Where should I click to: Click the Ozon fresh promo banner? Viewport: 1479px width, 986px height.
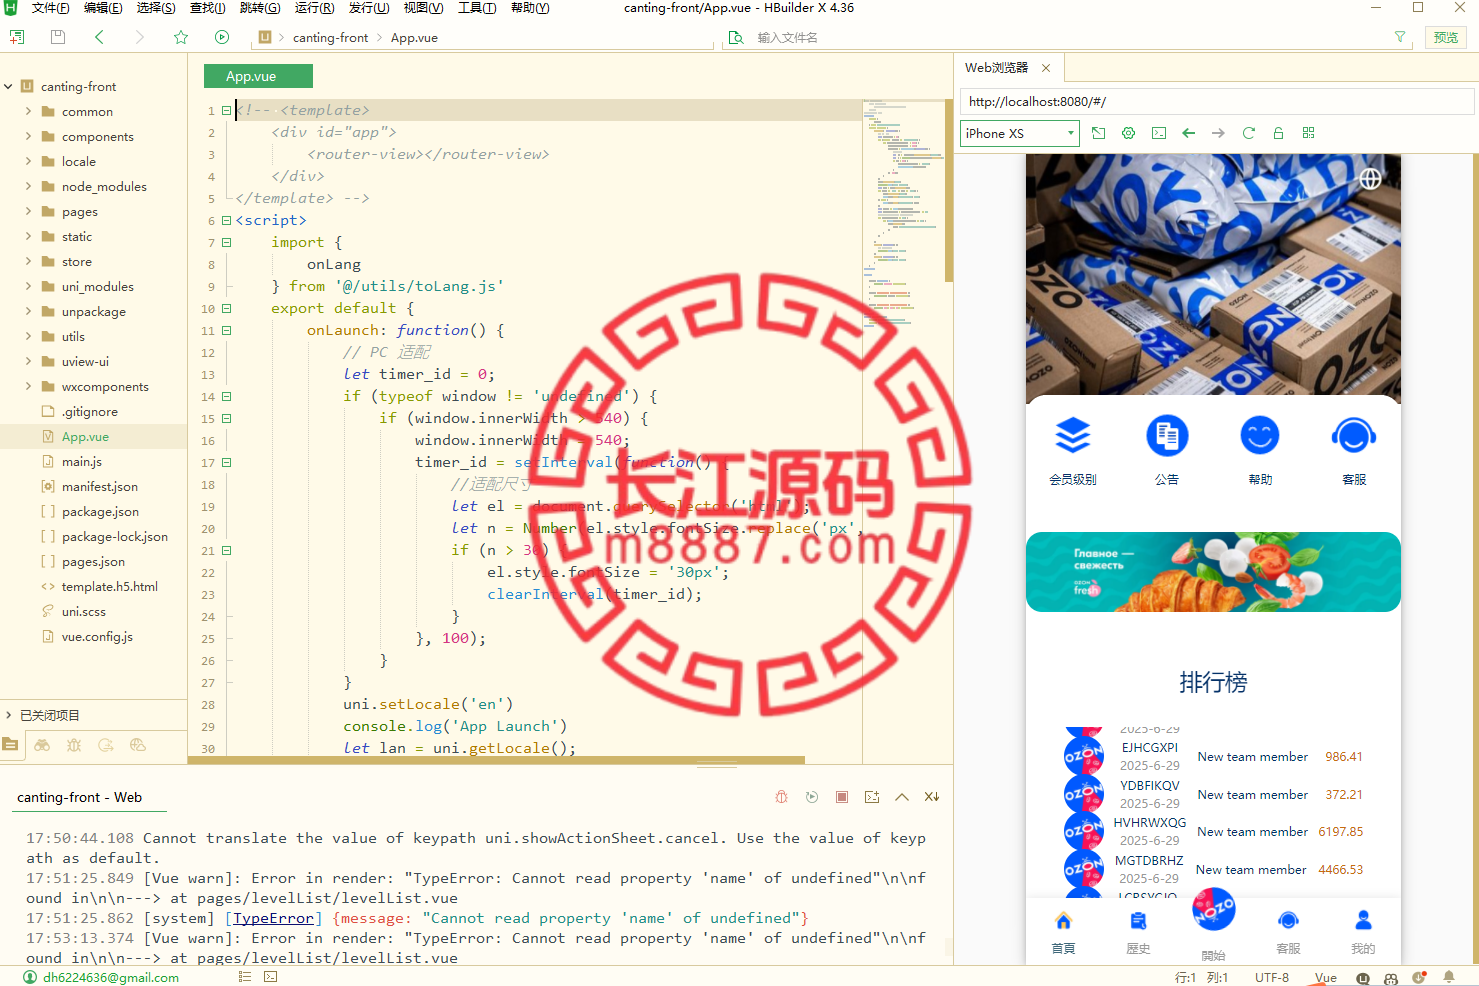pos(1213,572)
